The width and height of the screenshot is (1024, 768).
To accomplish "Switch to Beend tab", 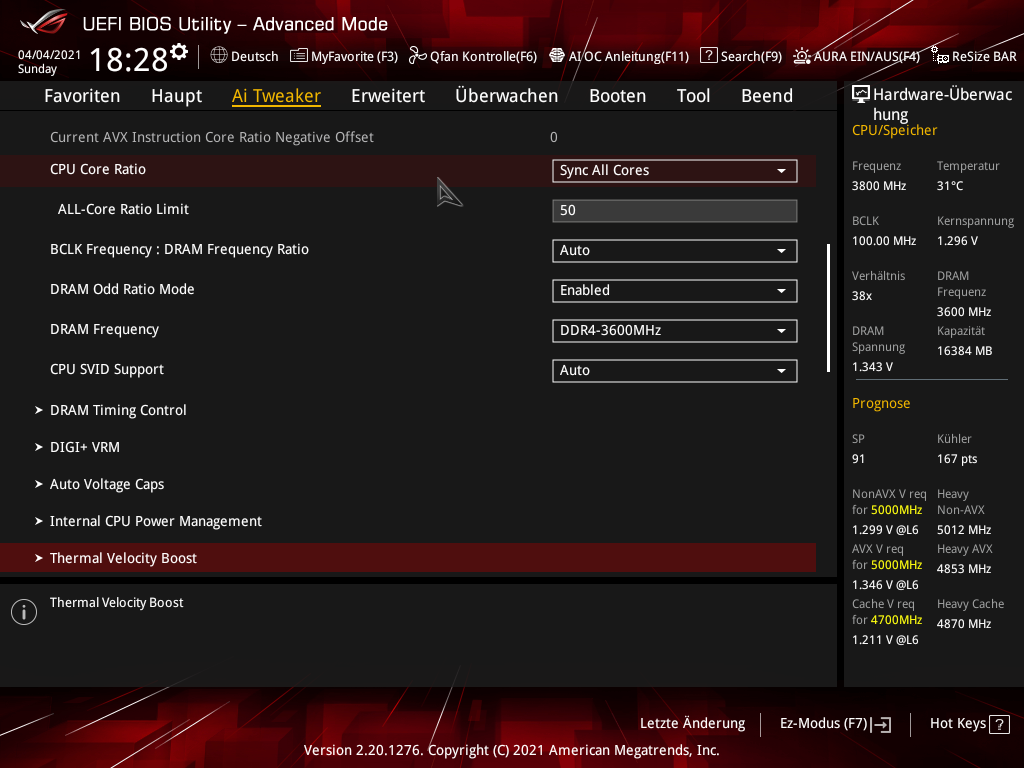I will point(767,96).
